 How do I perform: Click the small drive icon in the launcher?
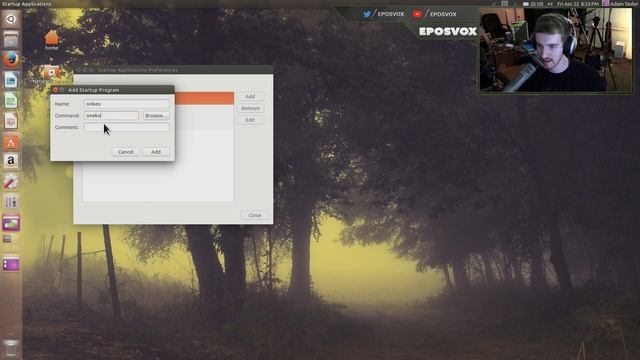tap(7, 239)
